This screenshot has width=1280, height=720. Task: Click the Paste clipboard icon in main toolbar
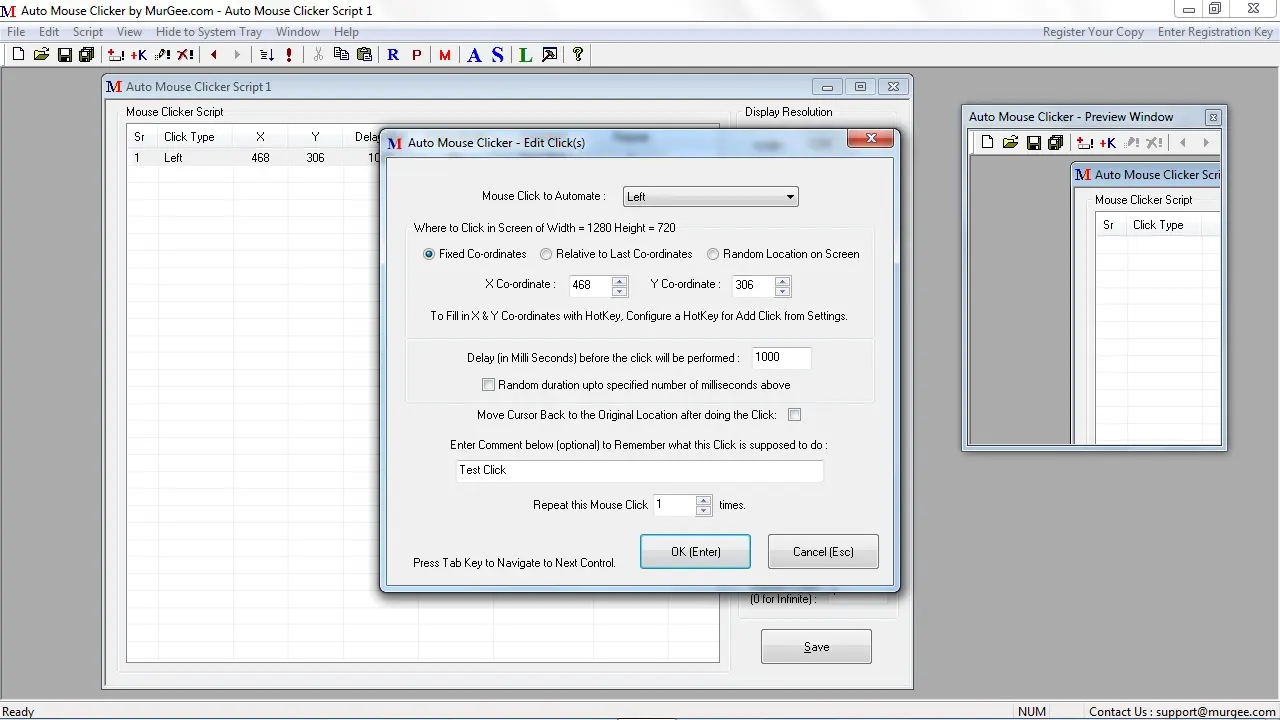365,55
